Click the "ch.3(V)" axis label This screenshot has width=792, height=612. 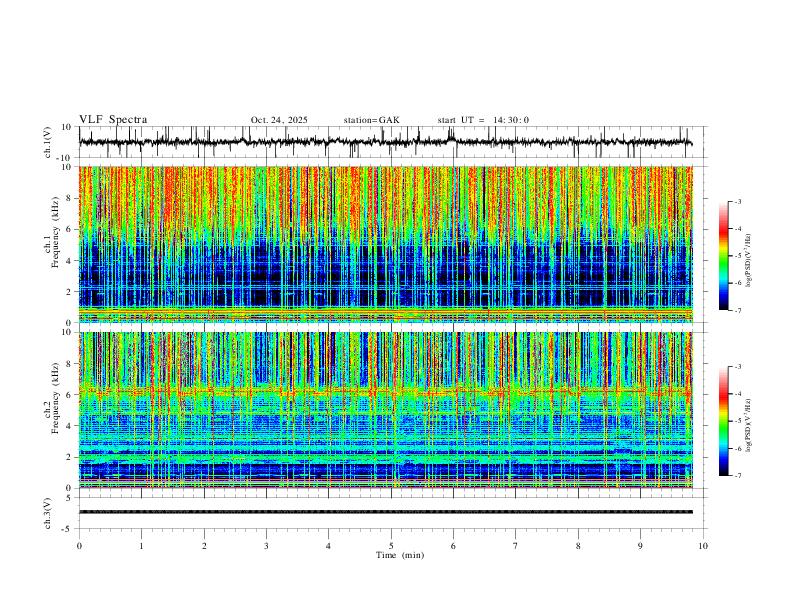click(x=48, y=513)
